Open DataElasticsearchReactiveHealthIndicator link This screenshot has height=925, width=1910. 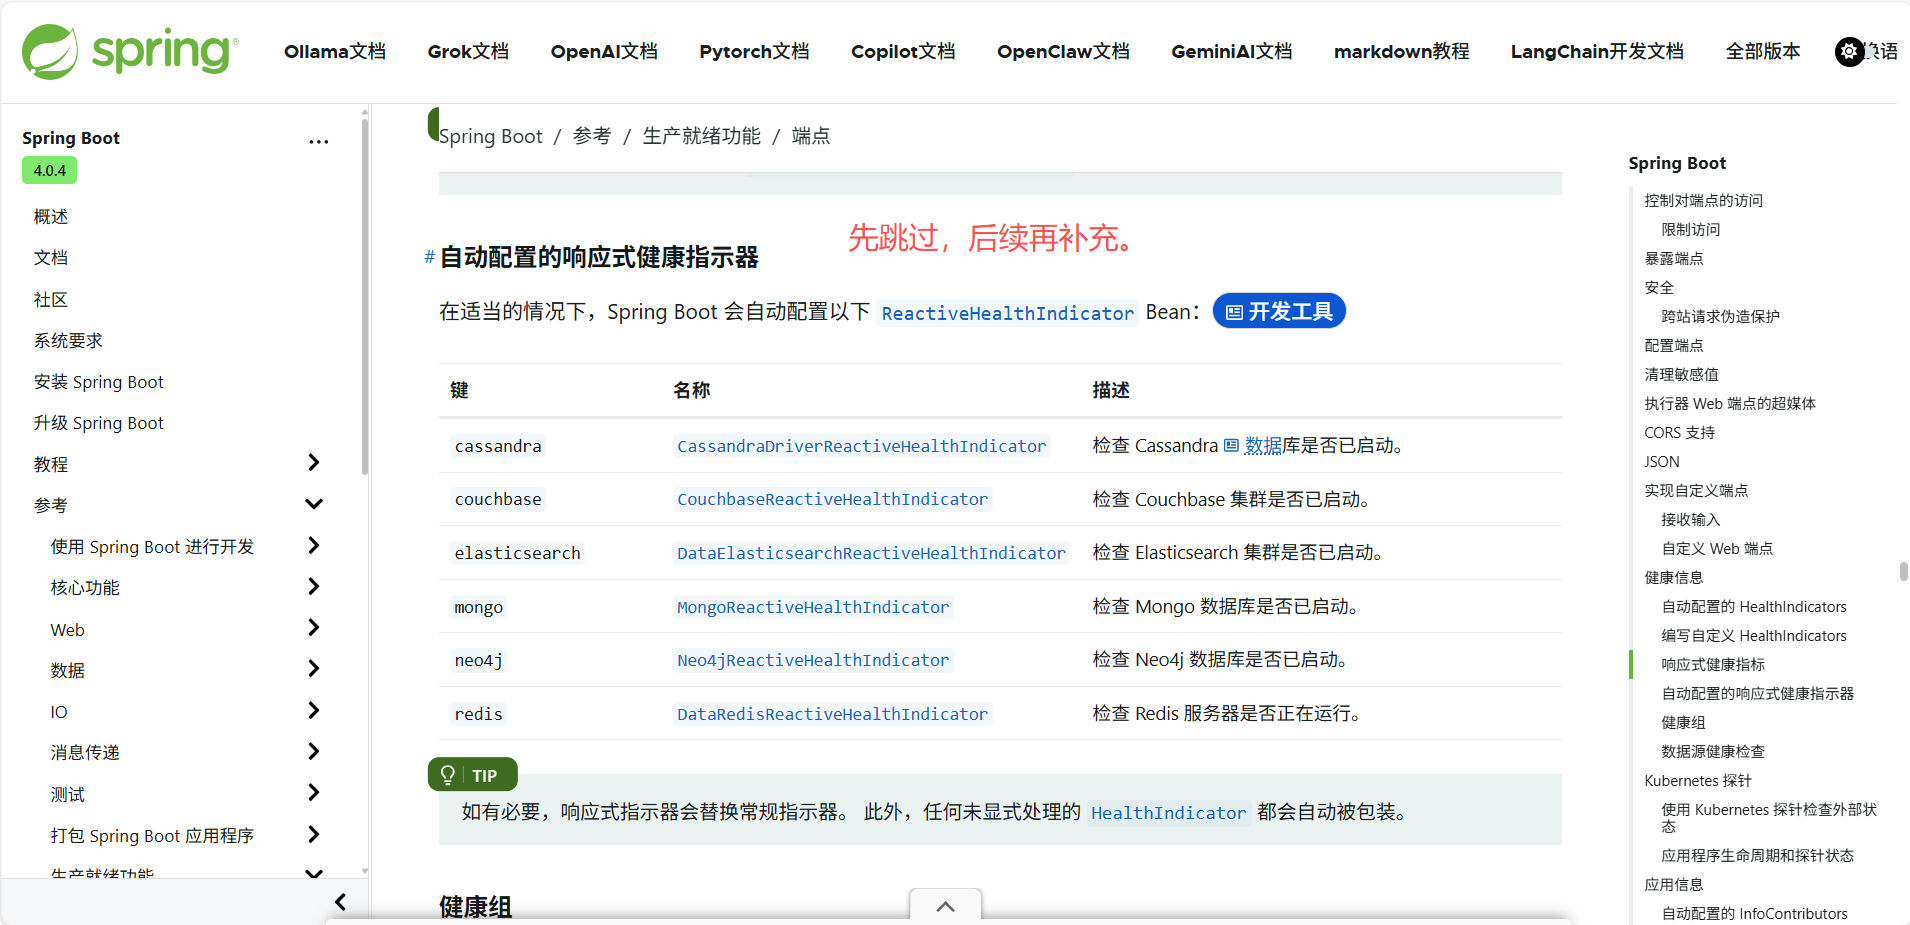871,553
